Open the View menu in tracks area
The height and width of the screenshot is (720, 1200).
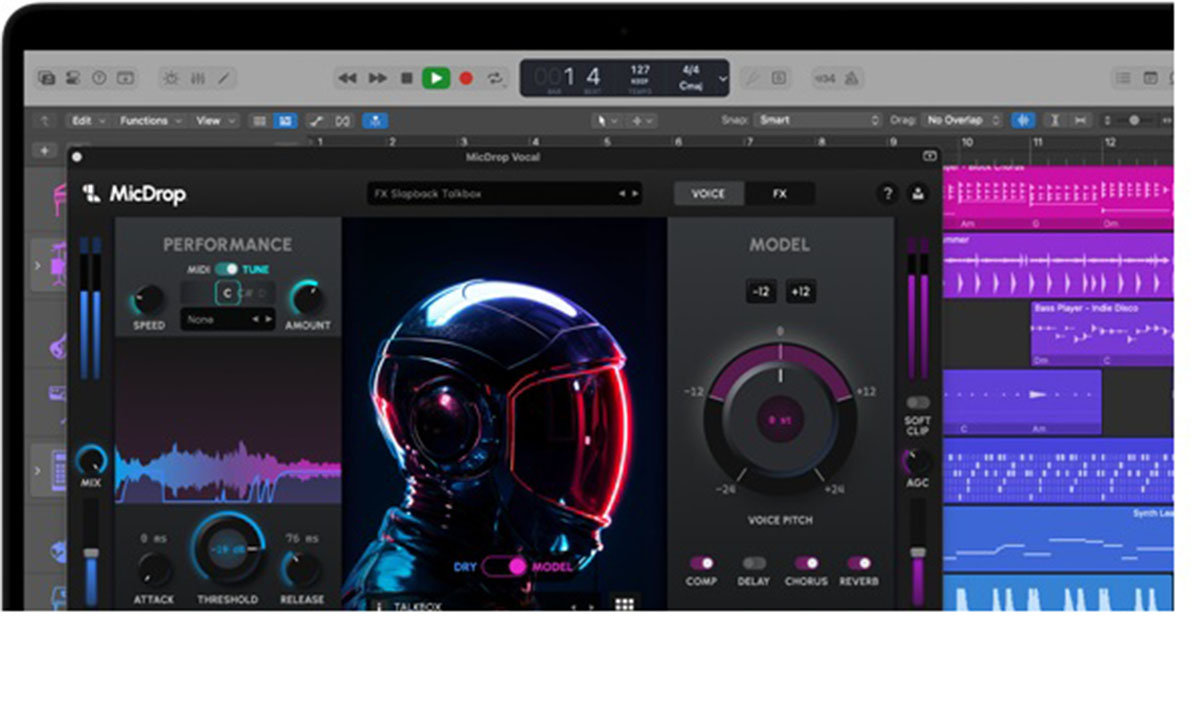click(215, 120)
